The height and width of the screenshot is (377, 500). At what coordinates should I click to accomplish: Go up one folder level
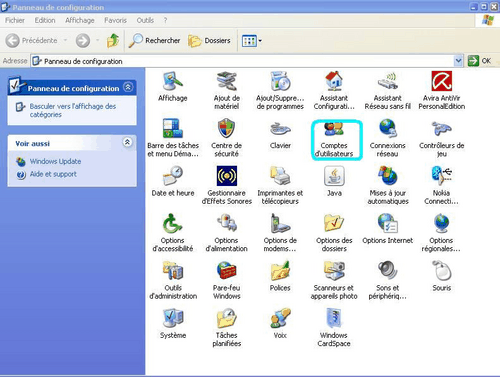click(x=113, y=41)
